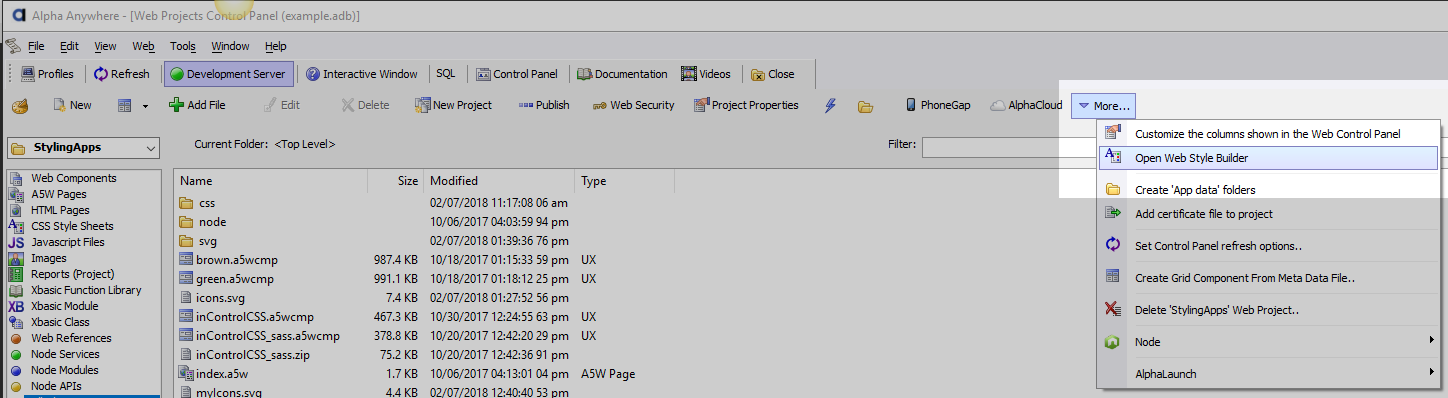
Task: Choose Customize the columns shown menu item
Action: [1268, 133]
